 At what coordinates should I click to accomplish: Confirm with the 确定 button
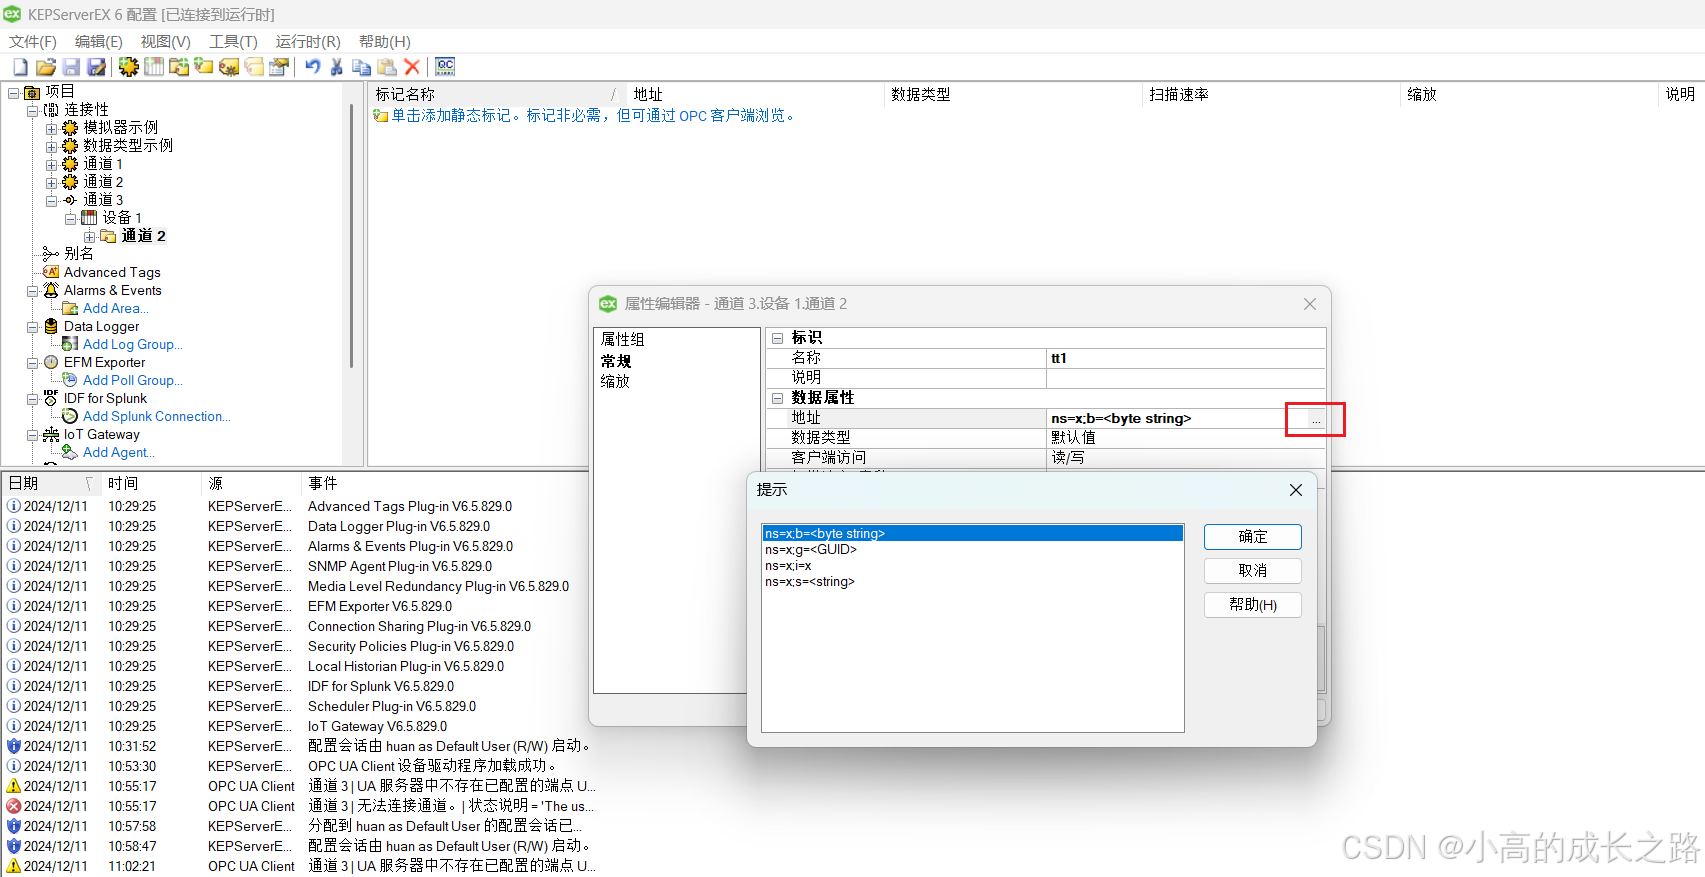(x=1253, y=537)
